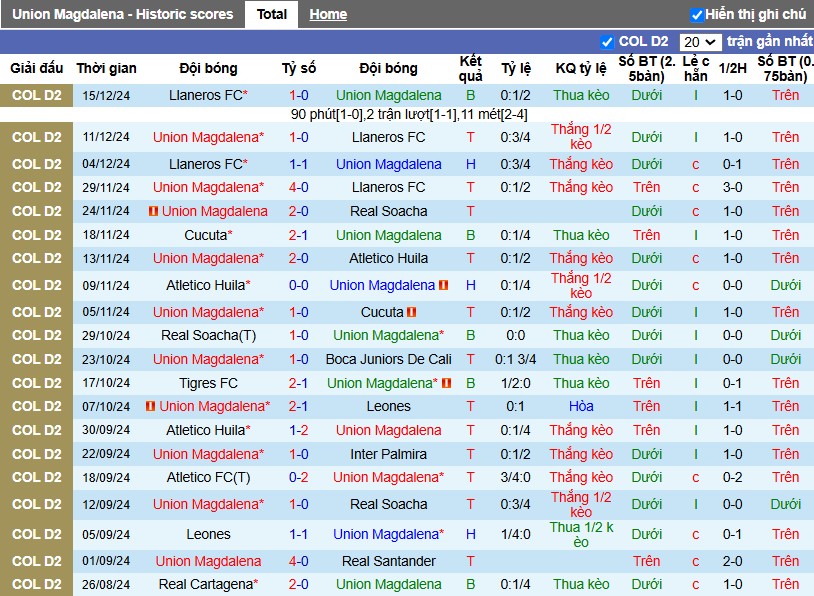Click the 1-1 half-time score on 07/10/24
This screenshot has width=814, height=596.
tap(732, 406)
